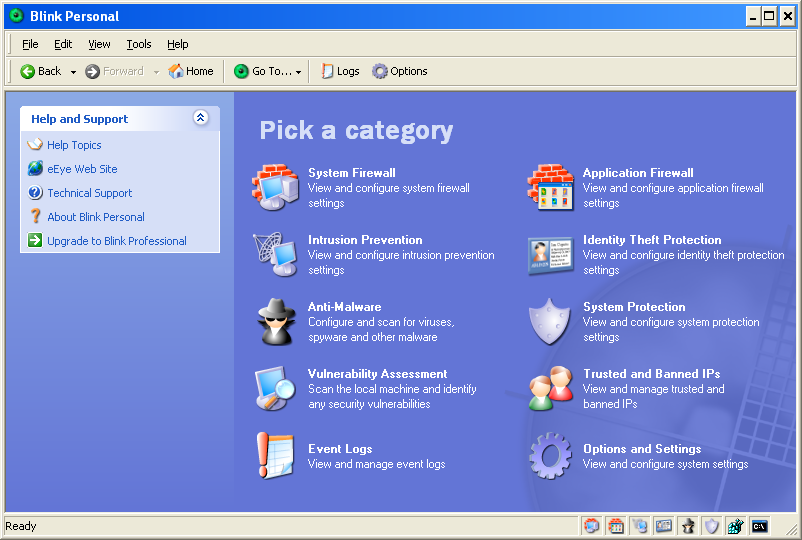
Task: Click the Event Logs heading
Action: pyautogui.click(x=340, y=448)
